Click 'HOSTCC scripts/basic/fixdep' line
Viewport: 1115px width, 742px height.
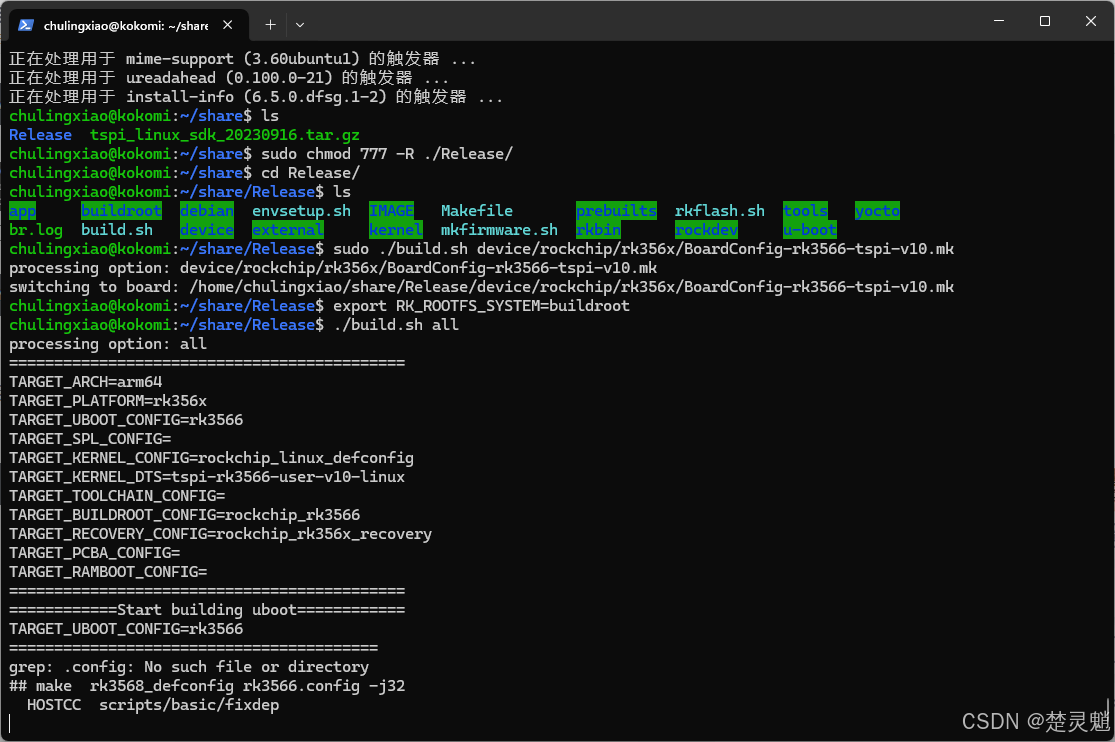[153, 705]
